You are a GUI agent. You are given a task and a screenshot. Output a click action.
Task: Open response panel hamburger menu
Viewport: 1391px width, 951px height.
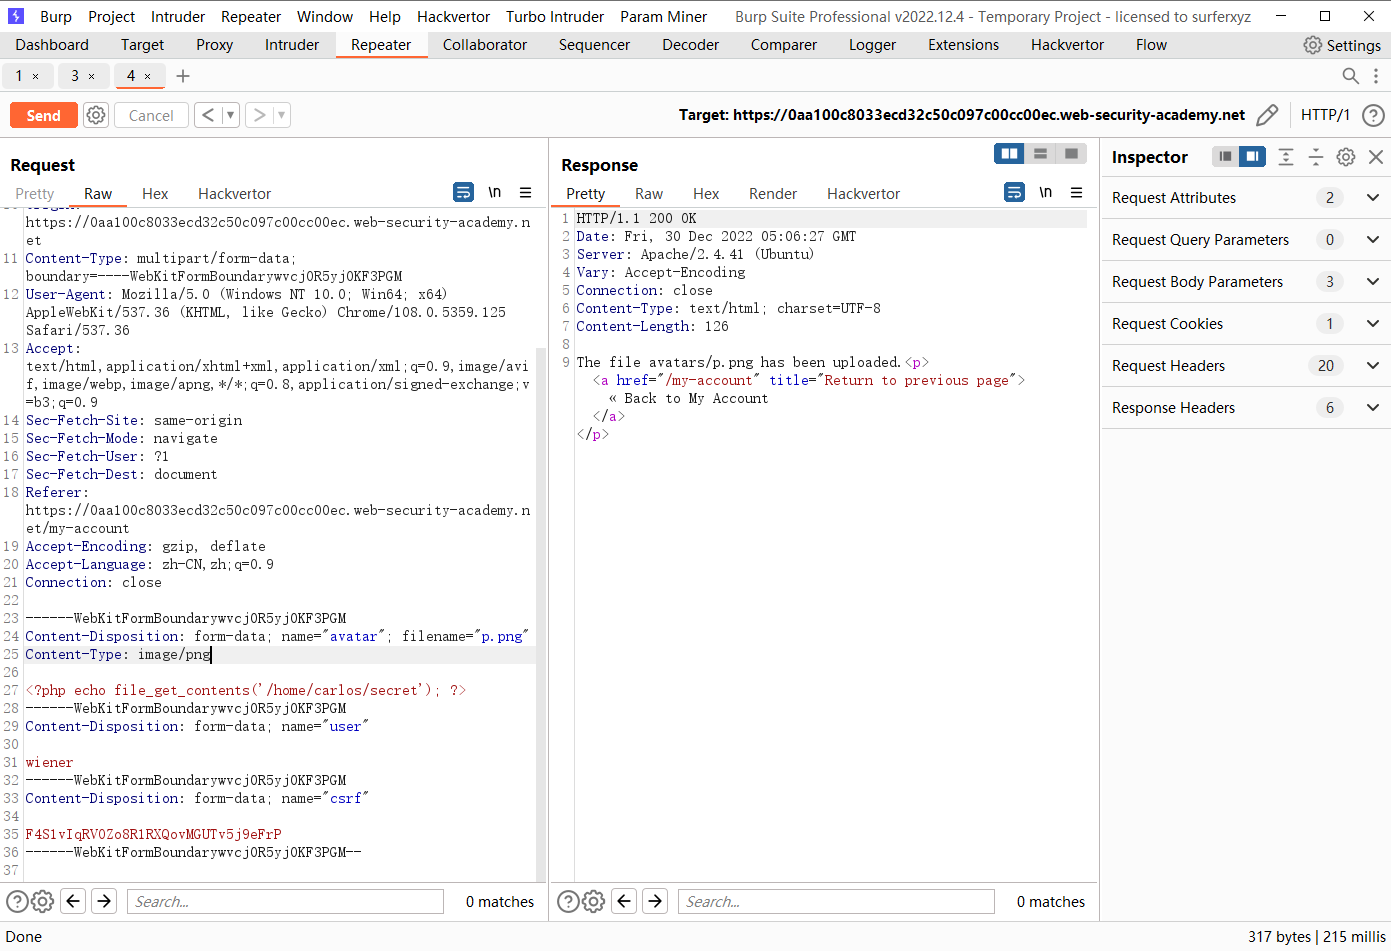pos(1077,192)
